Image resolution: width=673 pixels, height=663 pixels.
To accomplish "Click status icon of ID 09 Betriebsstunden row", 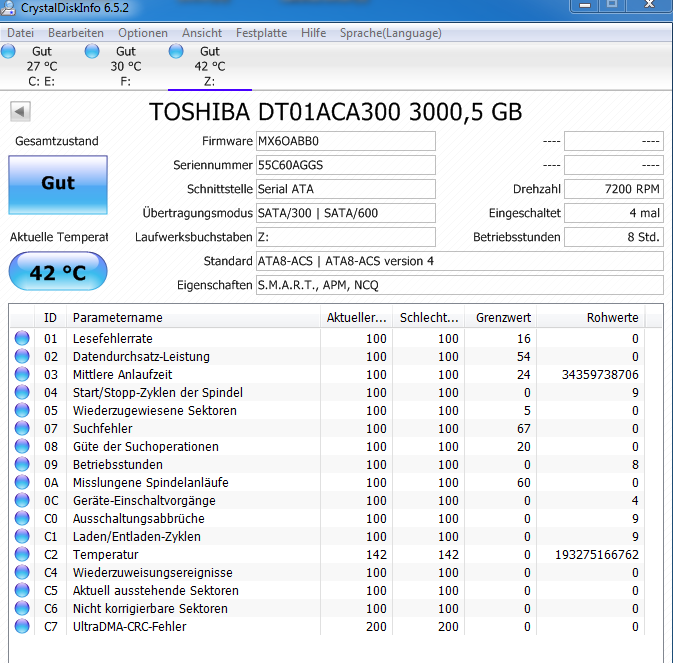I will pyautogui.click(x=22, y=464).
